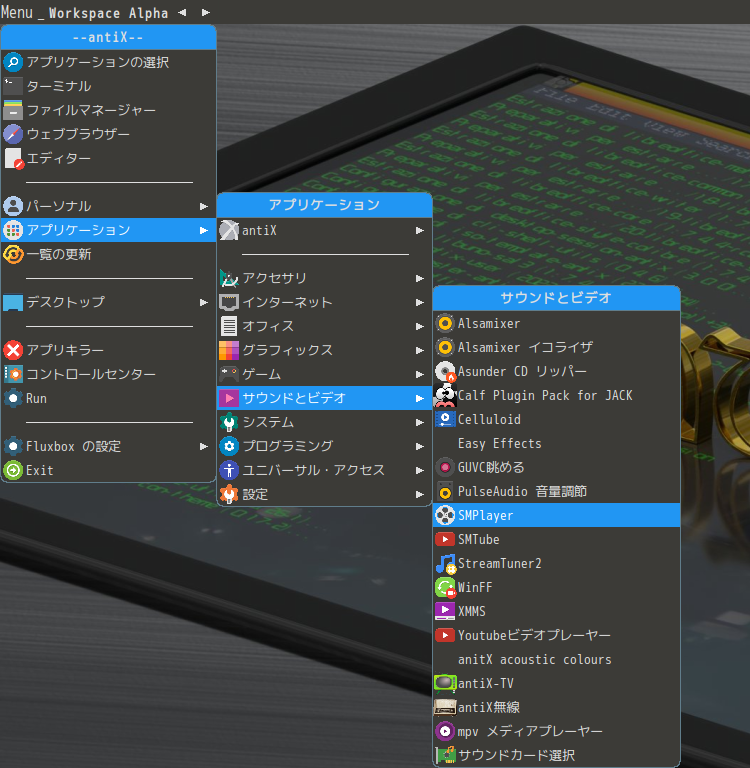Click the antiX無線 radio icon

point(445,707)
